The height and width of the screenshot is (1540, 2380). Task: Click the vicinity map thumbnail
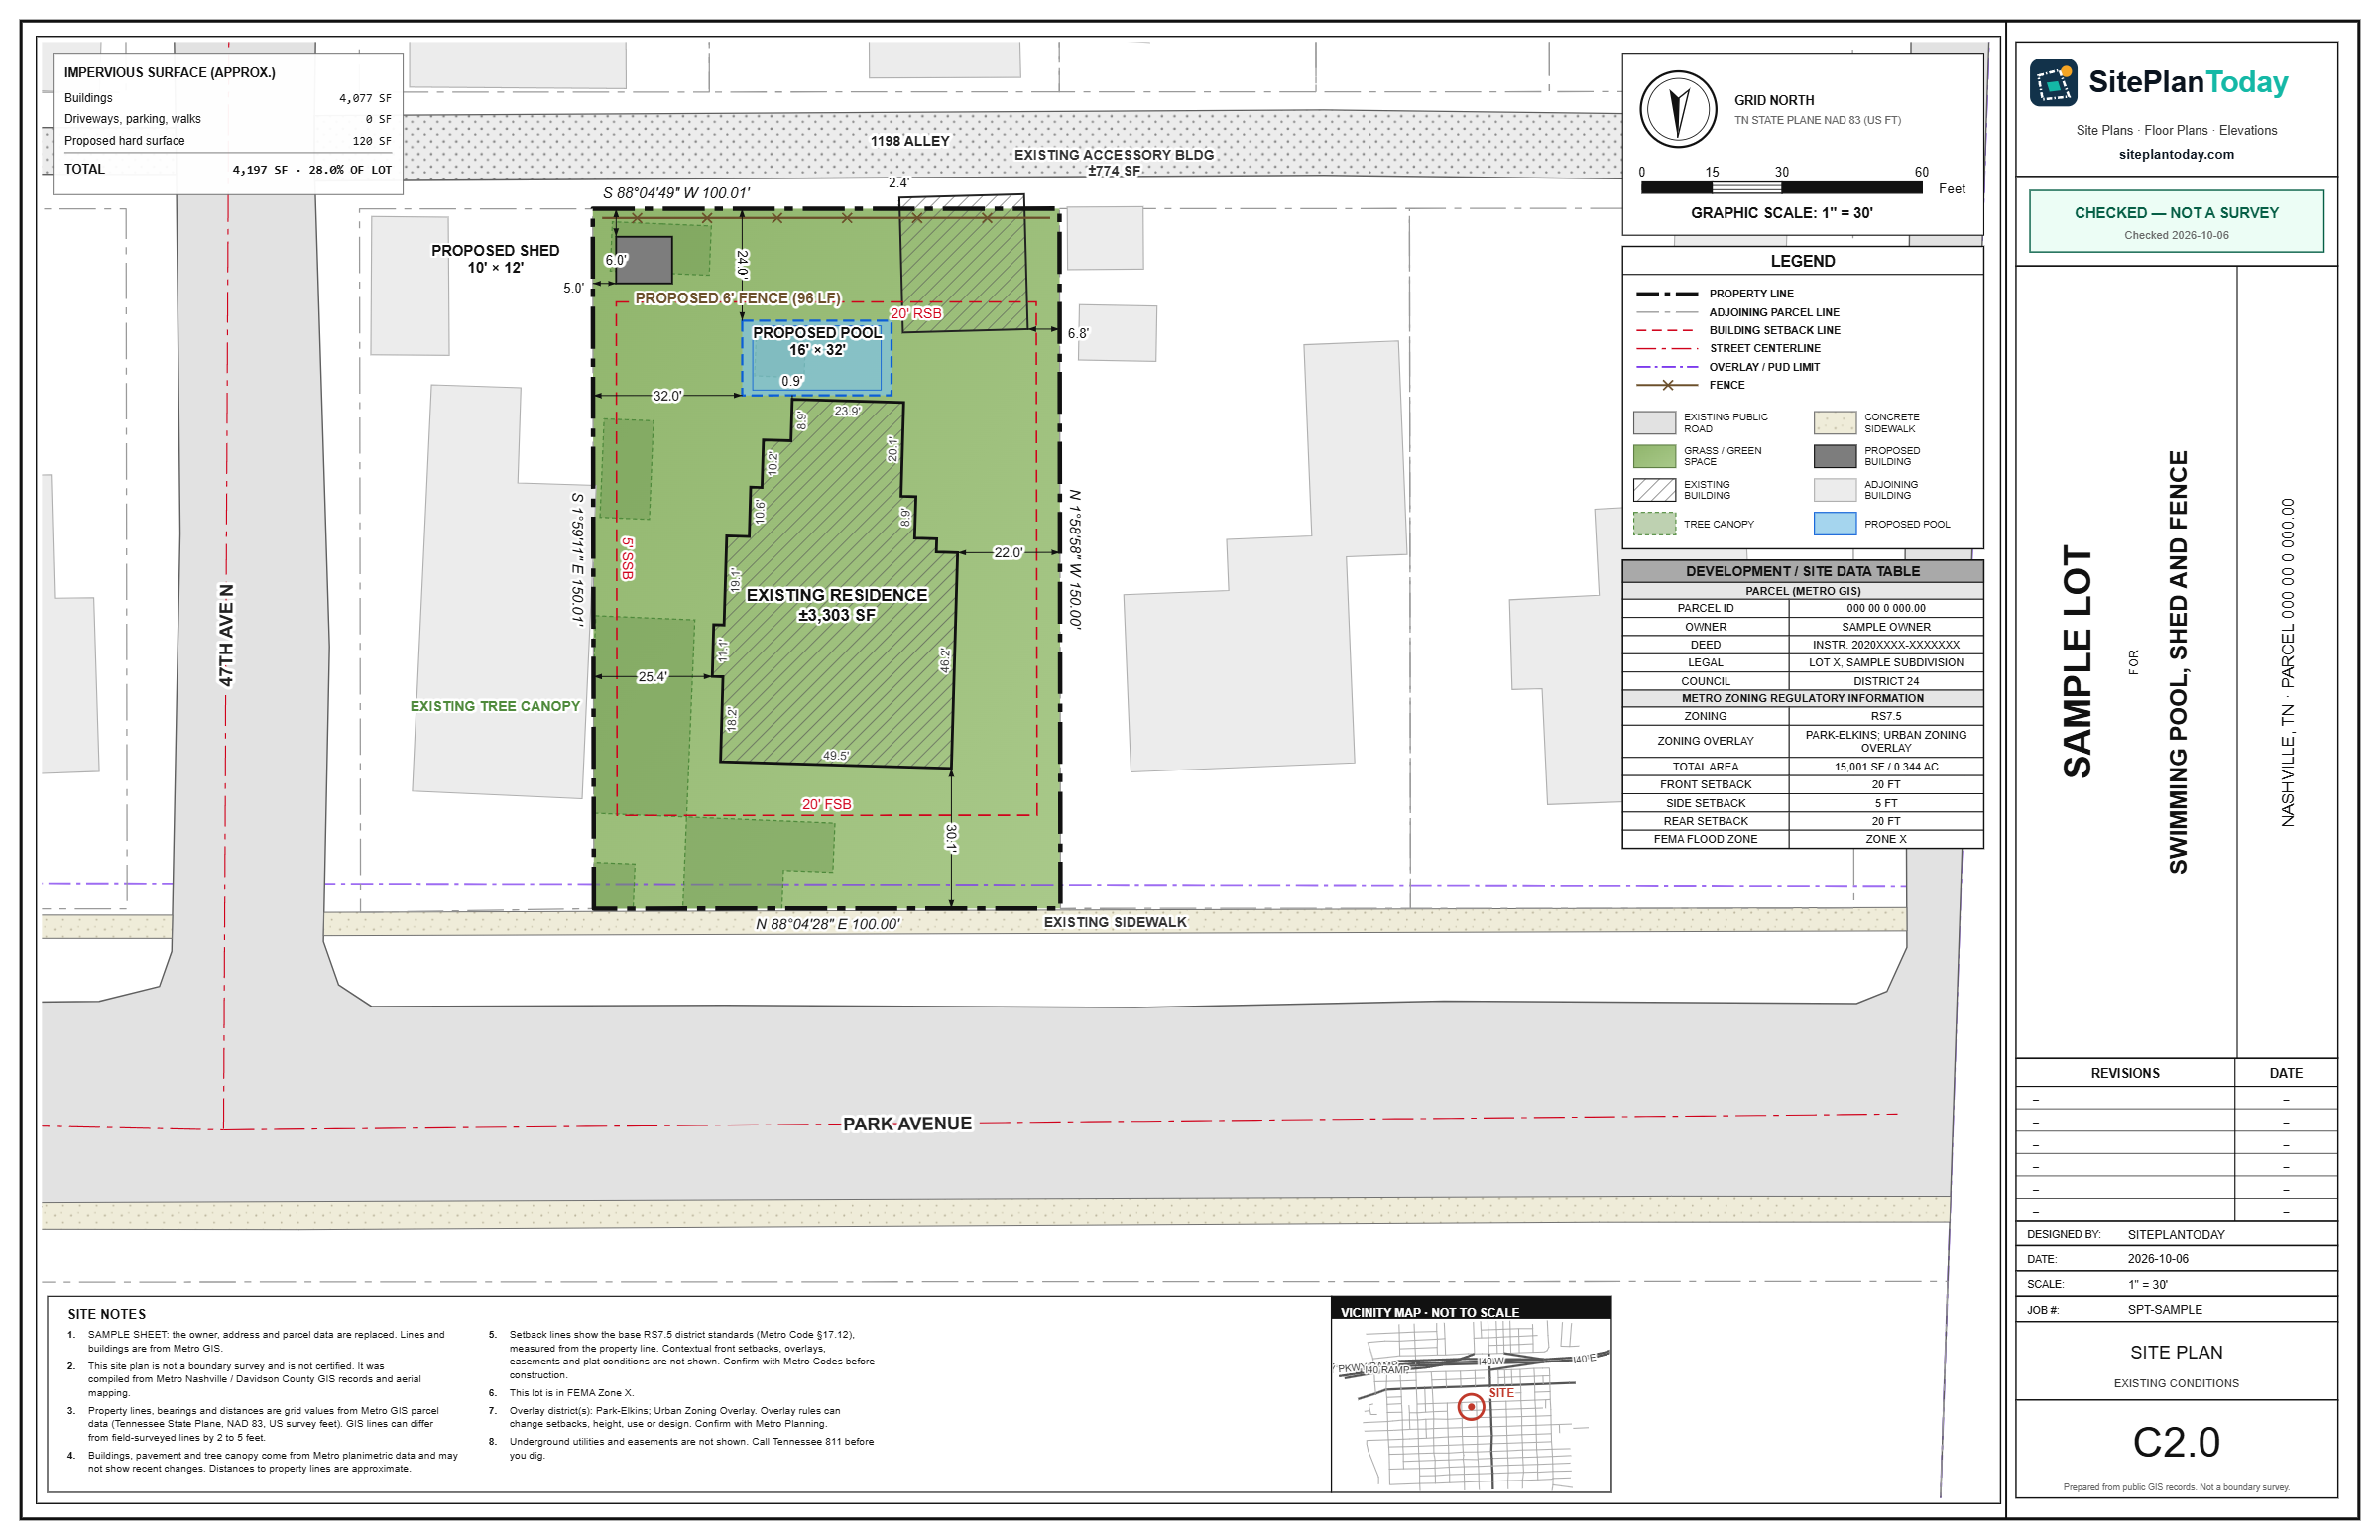[x=1471, y=1405]
